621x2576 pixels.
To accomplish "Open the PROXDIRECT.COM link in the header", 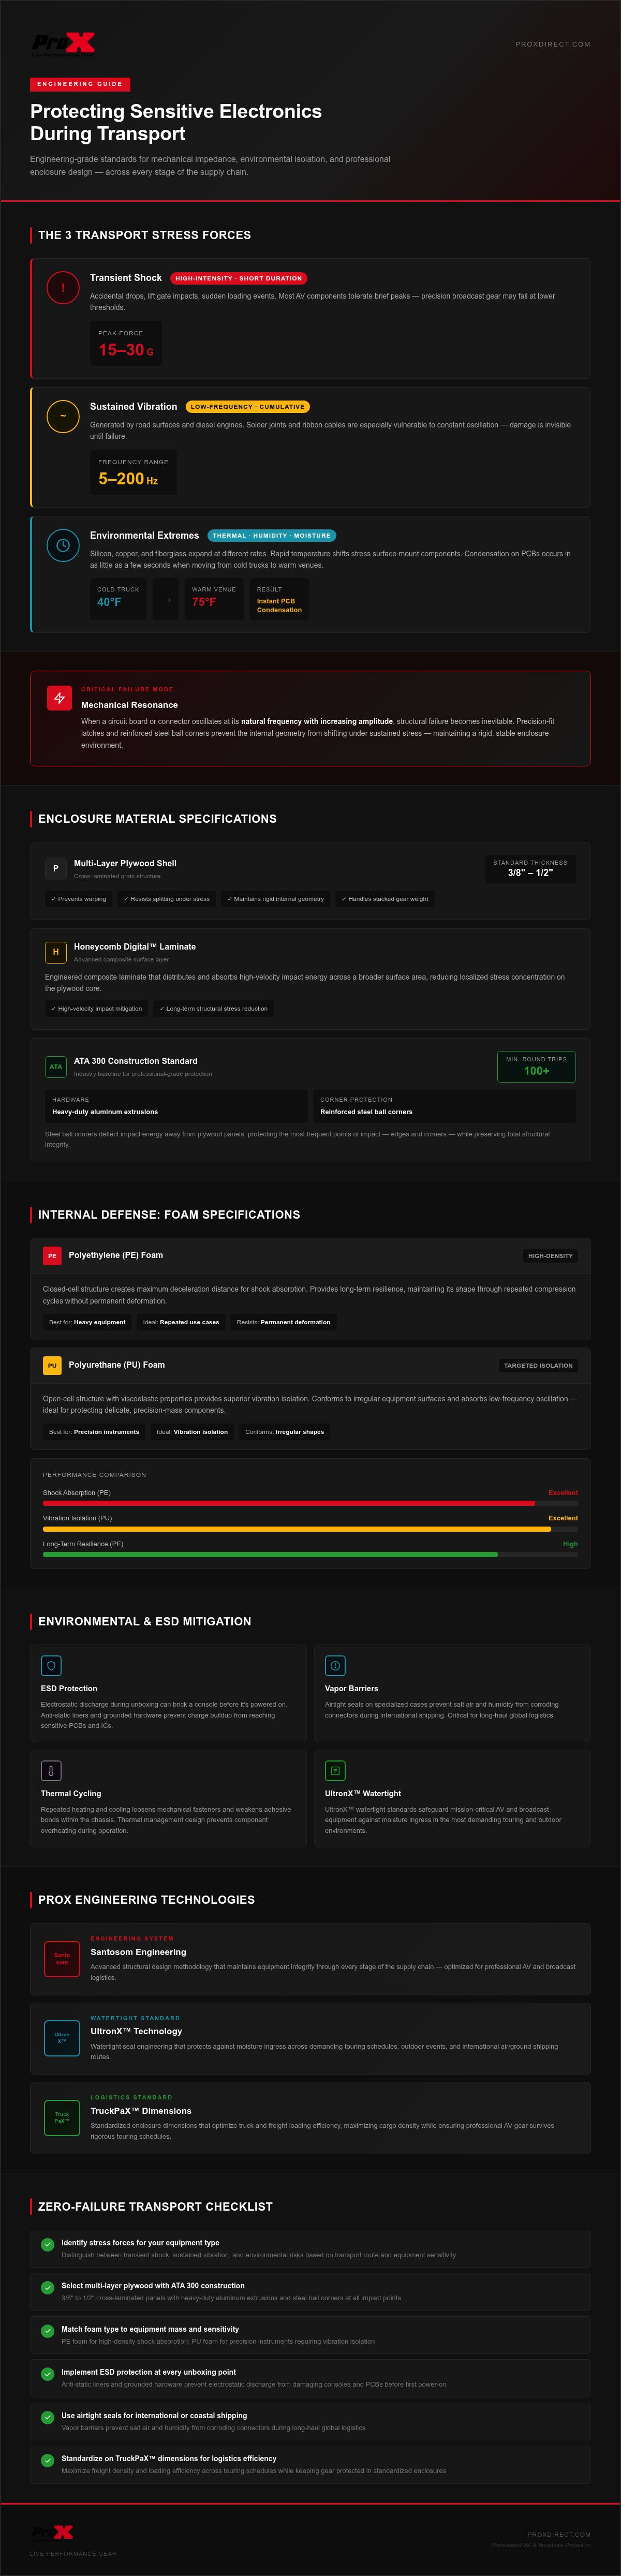I will click(x=552, y=44).
